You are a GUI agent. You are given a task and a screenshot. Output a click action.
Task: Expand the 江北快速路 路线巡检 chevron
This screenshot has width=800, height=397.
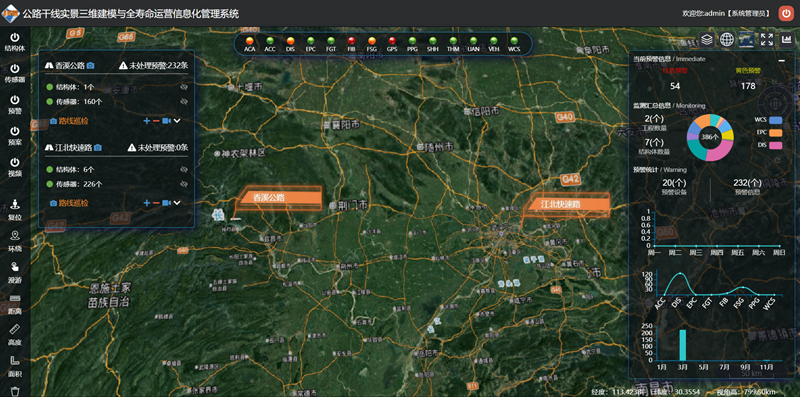177,203
